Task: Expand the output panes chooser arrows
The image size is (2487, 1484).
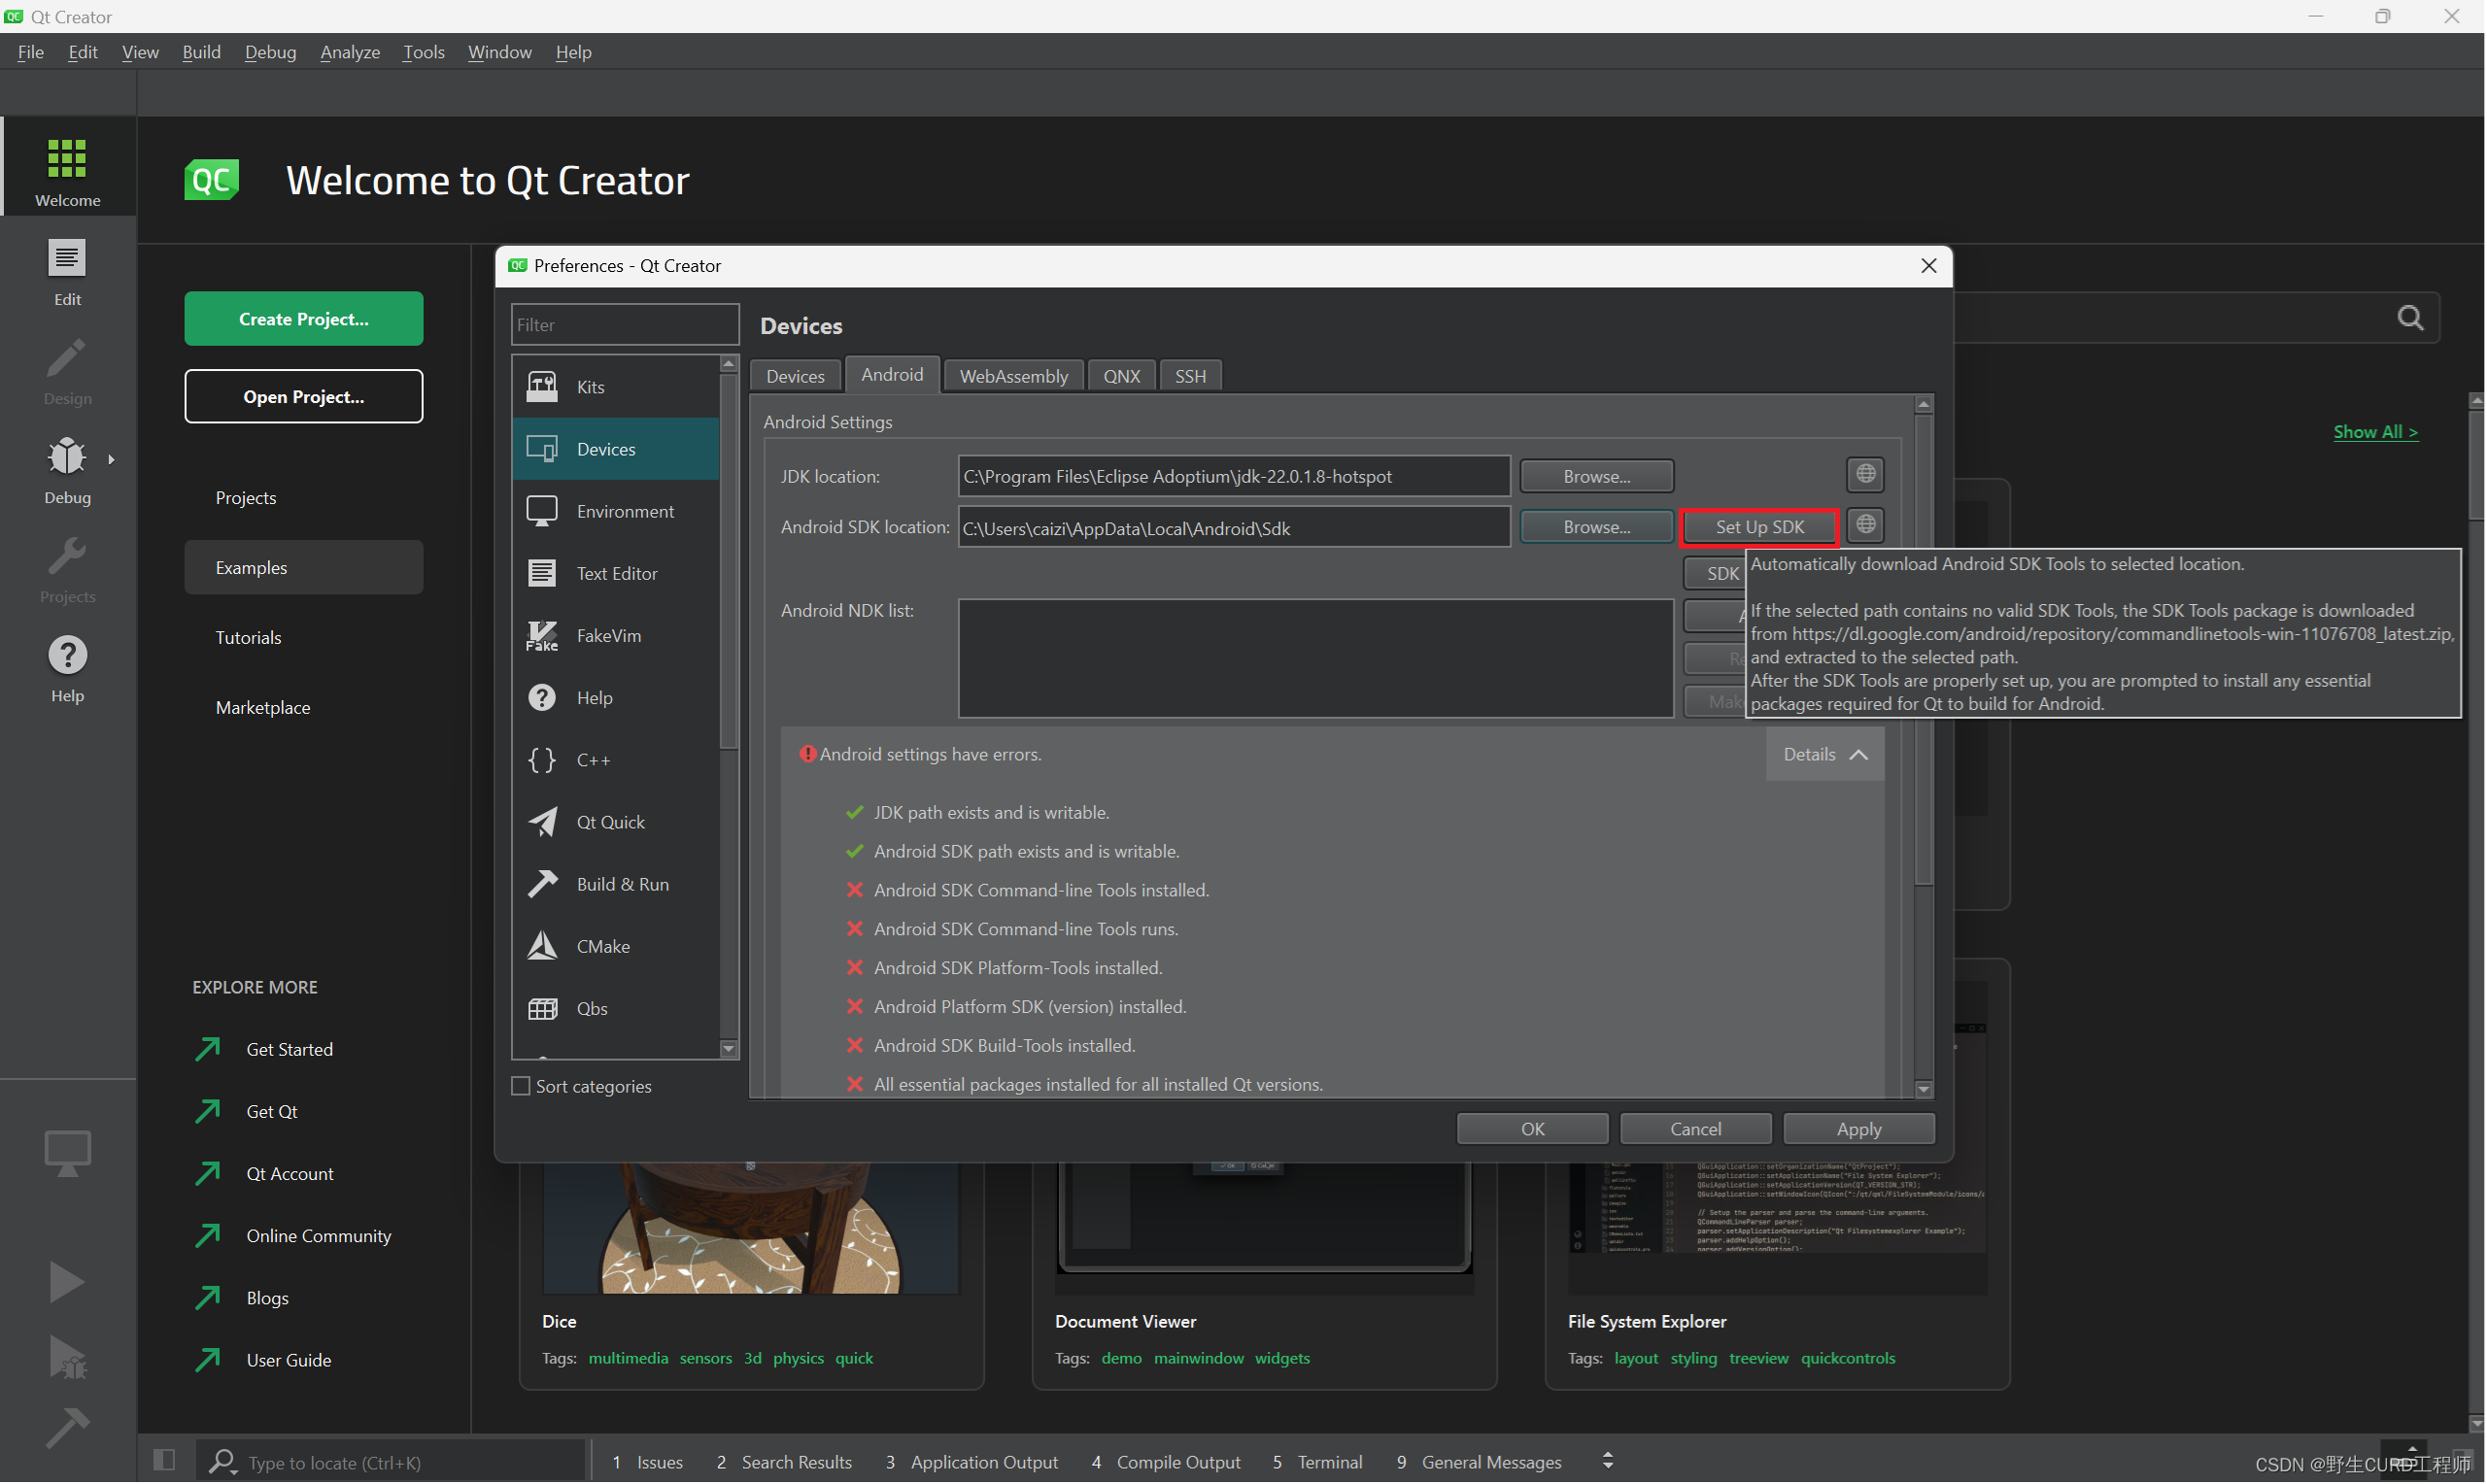Action: [x=1608, y=1462]
